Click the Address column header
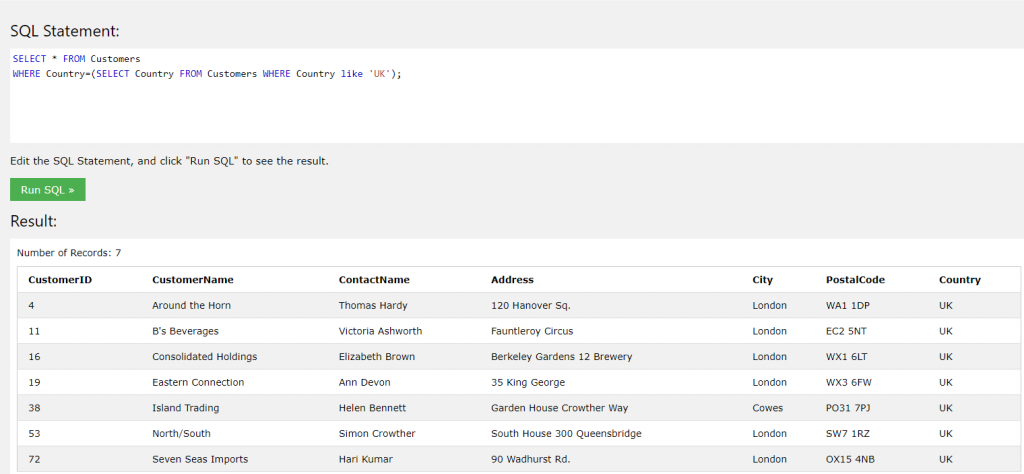 (x=512, y=279)
